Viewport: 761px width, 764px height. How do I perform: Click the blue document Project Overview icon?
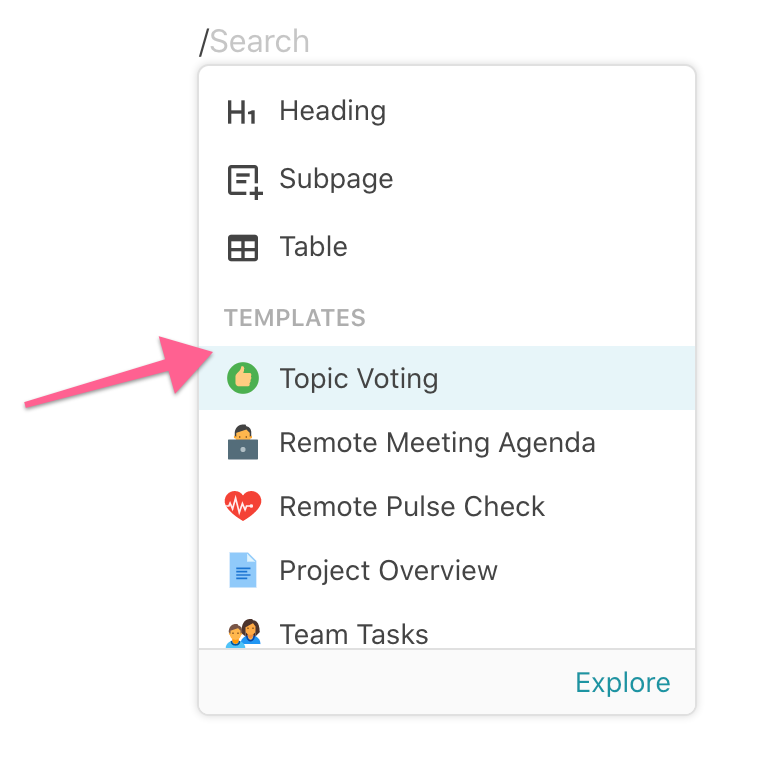click(243, 571)
